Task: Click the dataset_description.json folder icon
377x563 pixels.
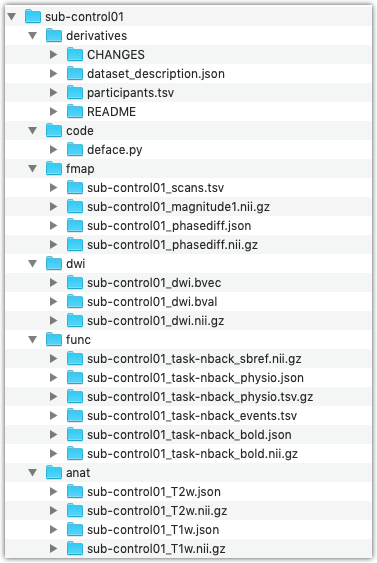Action: coord(75,73)
